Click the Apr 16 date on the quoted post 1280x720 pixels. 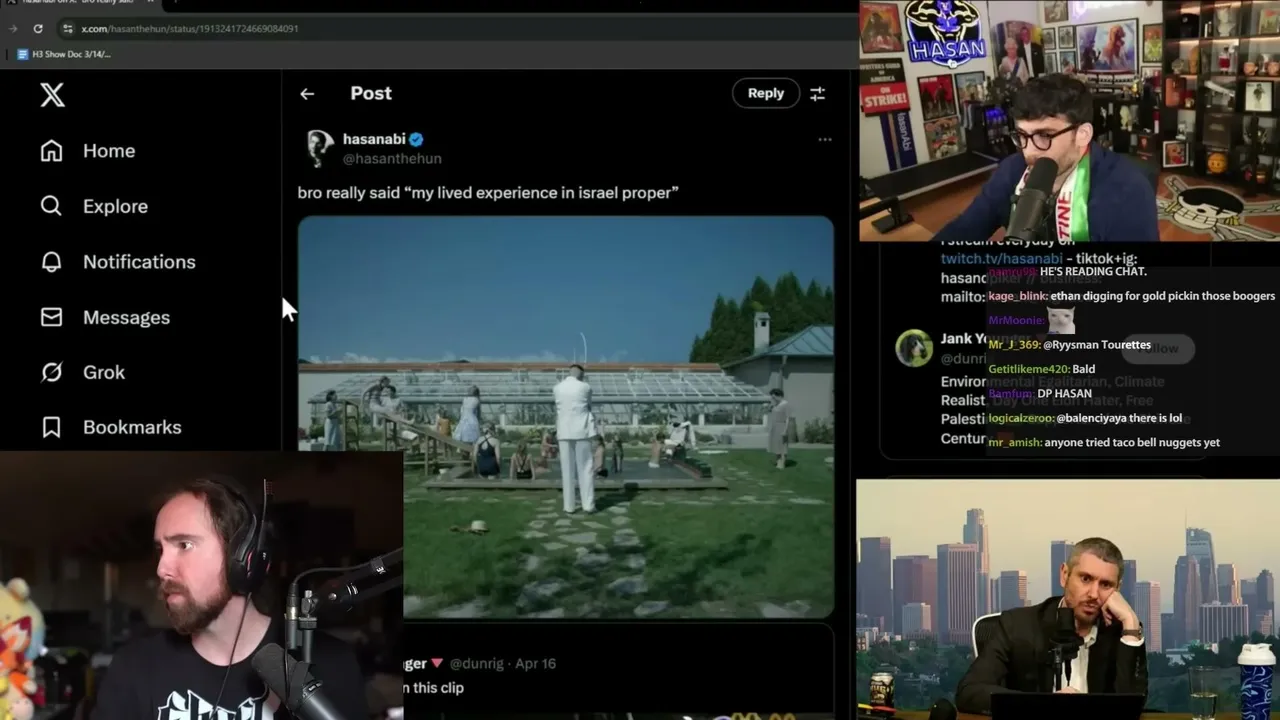click(536, 663)
